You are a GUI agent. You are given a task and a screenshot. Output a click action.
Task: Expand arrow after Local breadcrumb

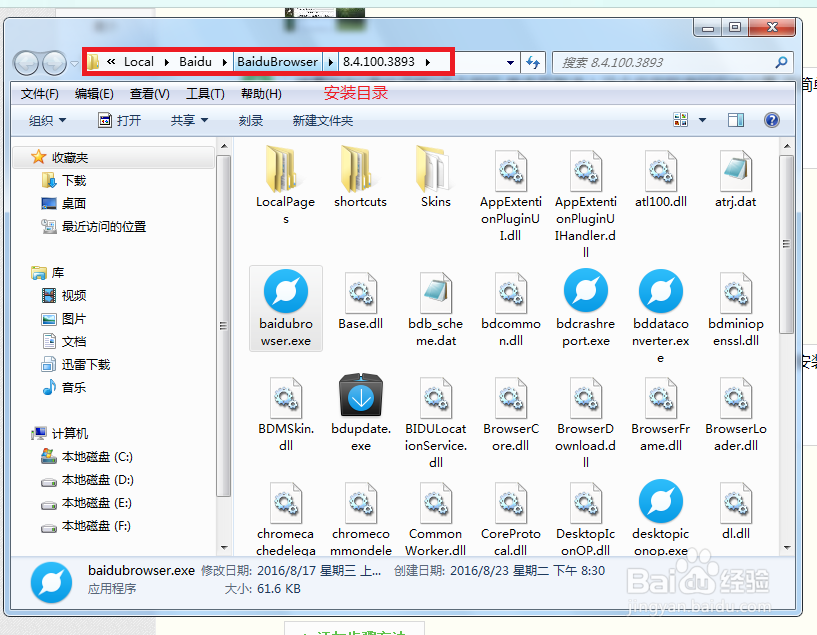pyautogui.click(x=167, y=63)
